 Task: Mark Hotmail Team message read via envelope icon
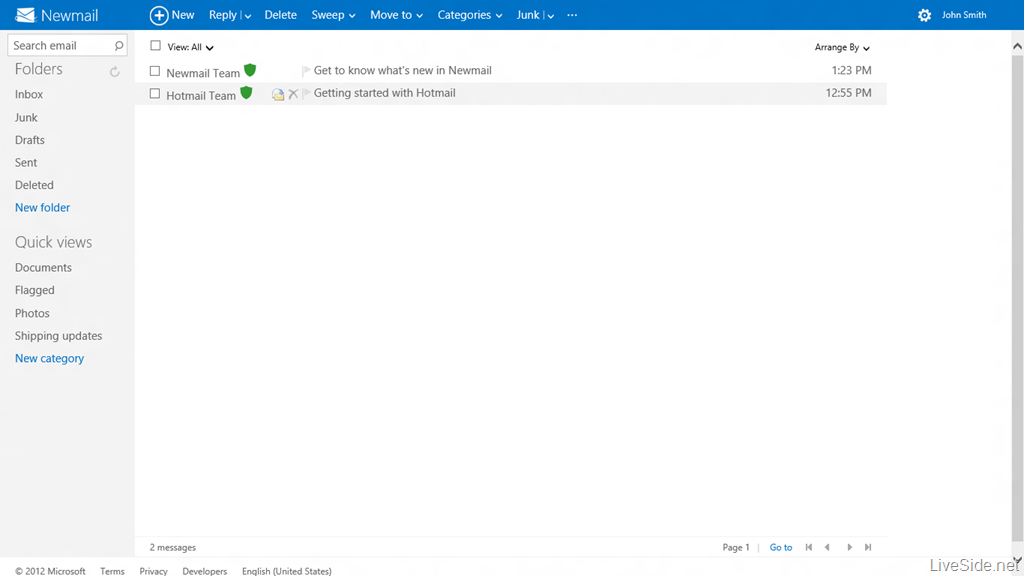[278, 94]
